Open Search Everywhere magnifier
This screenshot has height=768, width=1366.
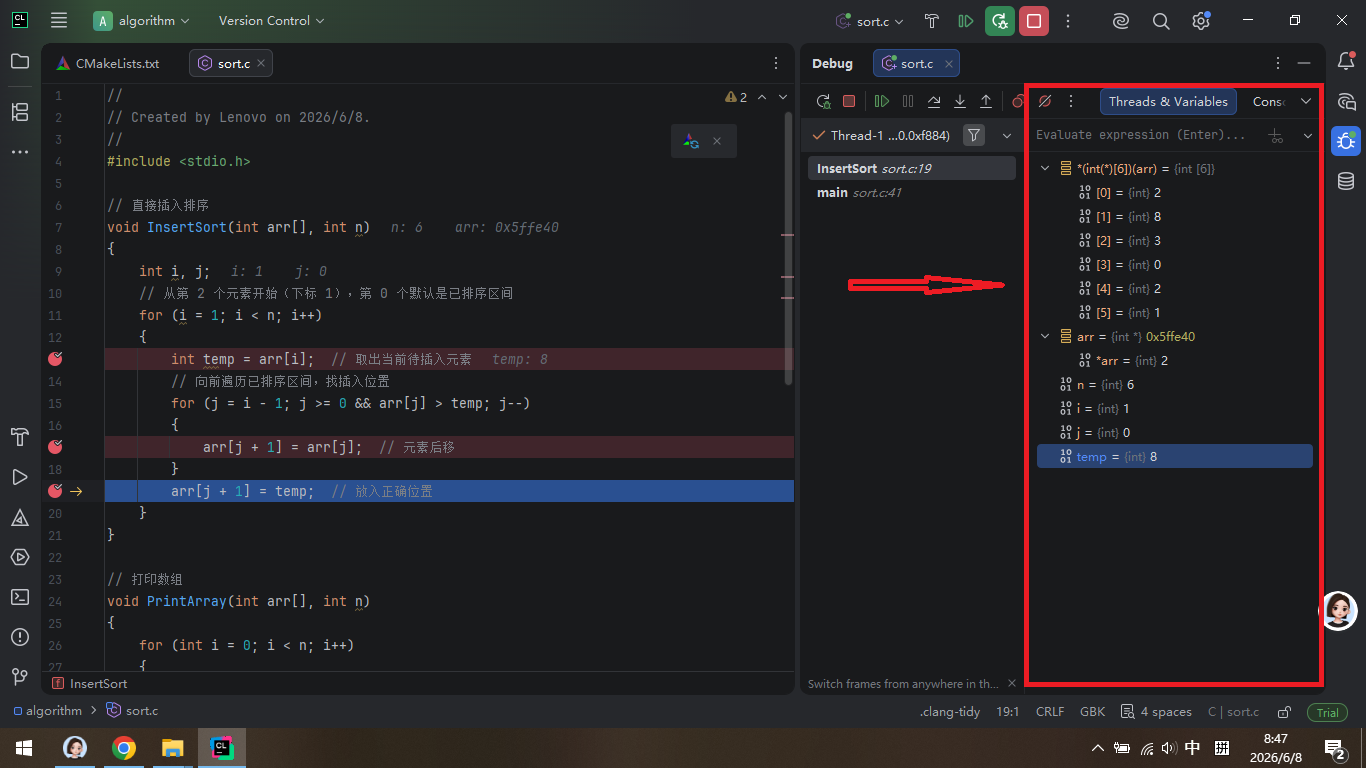click(1161, 20)
